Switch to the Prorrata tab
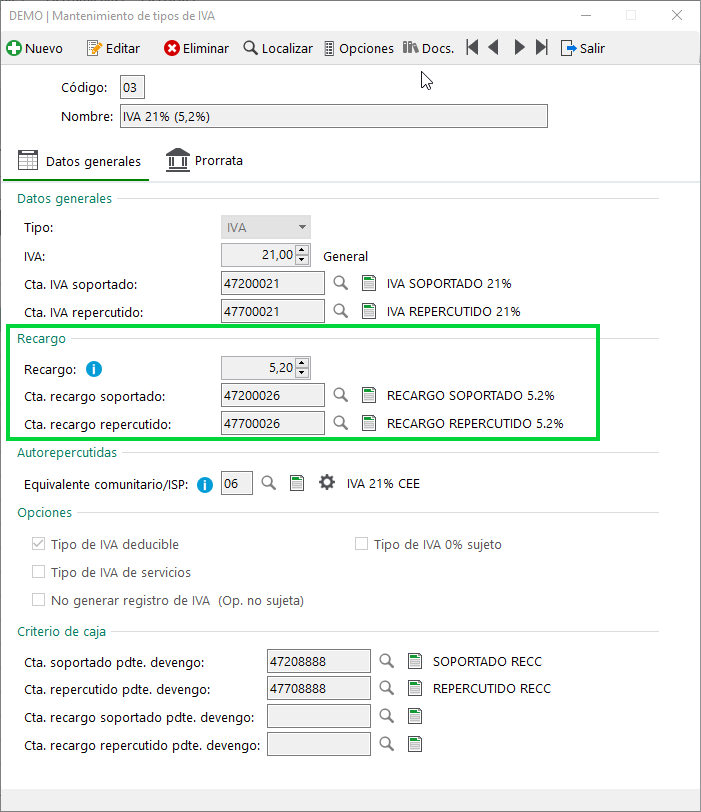This screenshot has height=812, width=701. 205,161
